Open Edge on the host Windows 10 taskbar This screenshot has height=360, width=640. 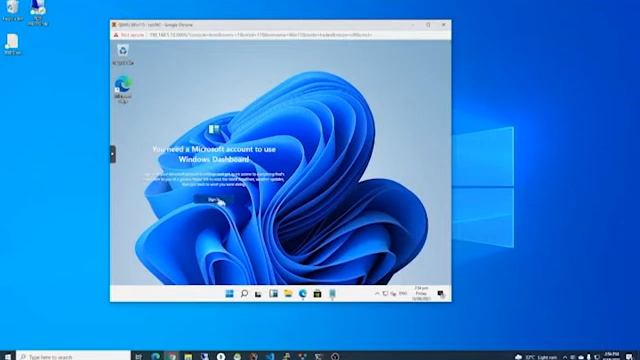click(156, 356)
